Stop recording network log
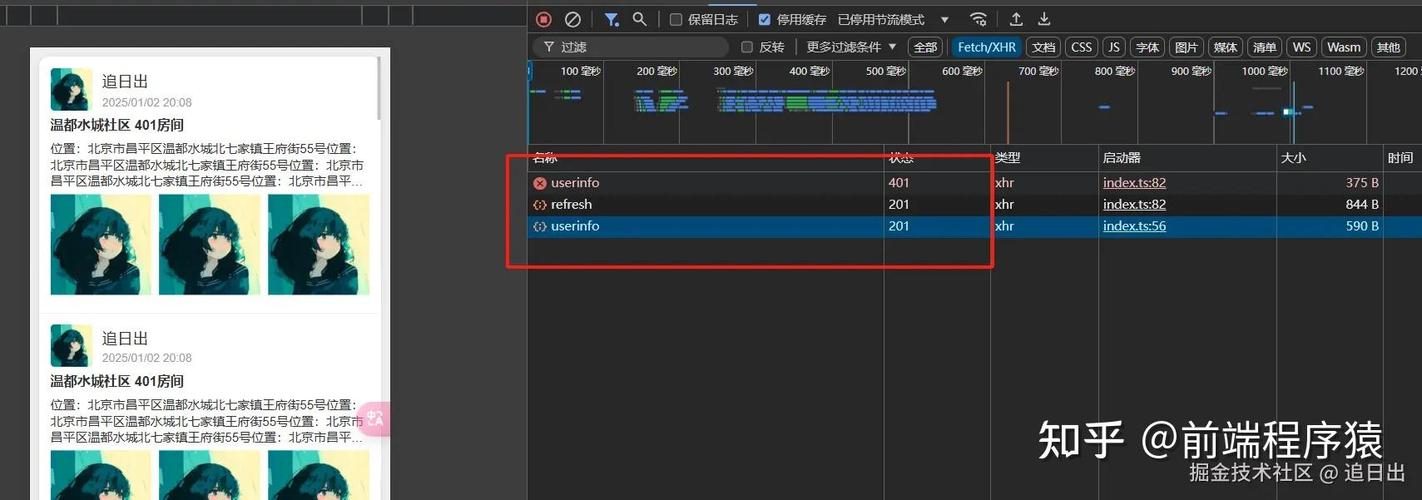 coord(544,19)
